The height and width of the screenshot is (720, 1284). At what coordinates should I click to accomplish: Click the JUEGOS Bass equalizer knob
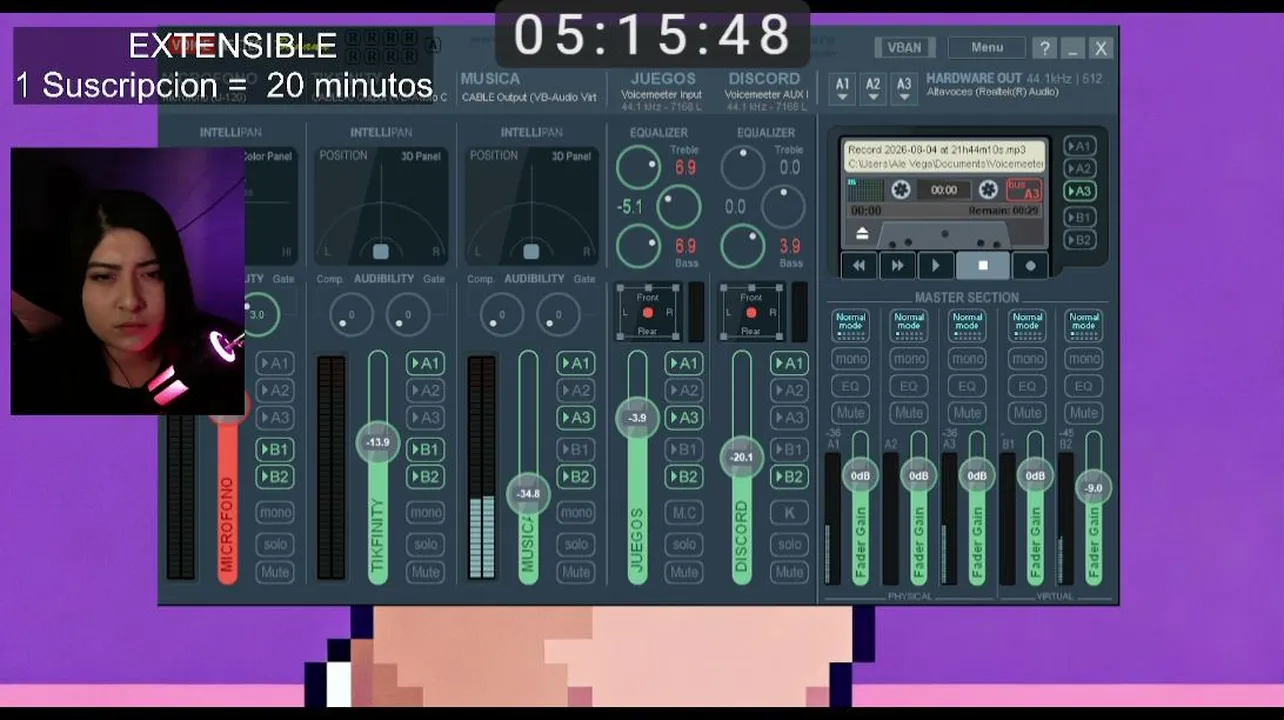(x=638, y=246)
